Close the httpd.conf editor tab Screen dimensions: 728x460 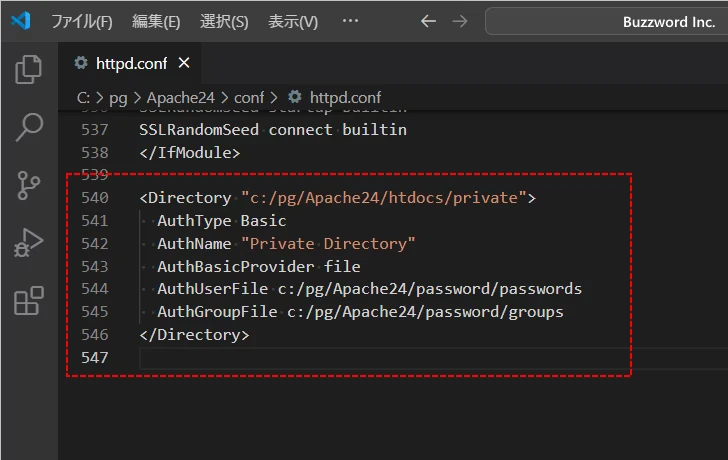click(x=184, y=63)
